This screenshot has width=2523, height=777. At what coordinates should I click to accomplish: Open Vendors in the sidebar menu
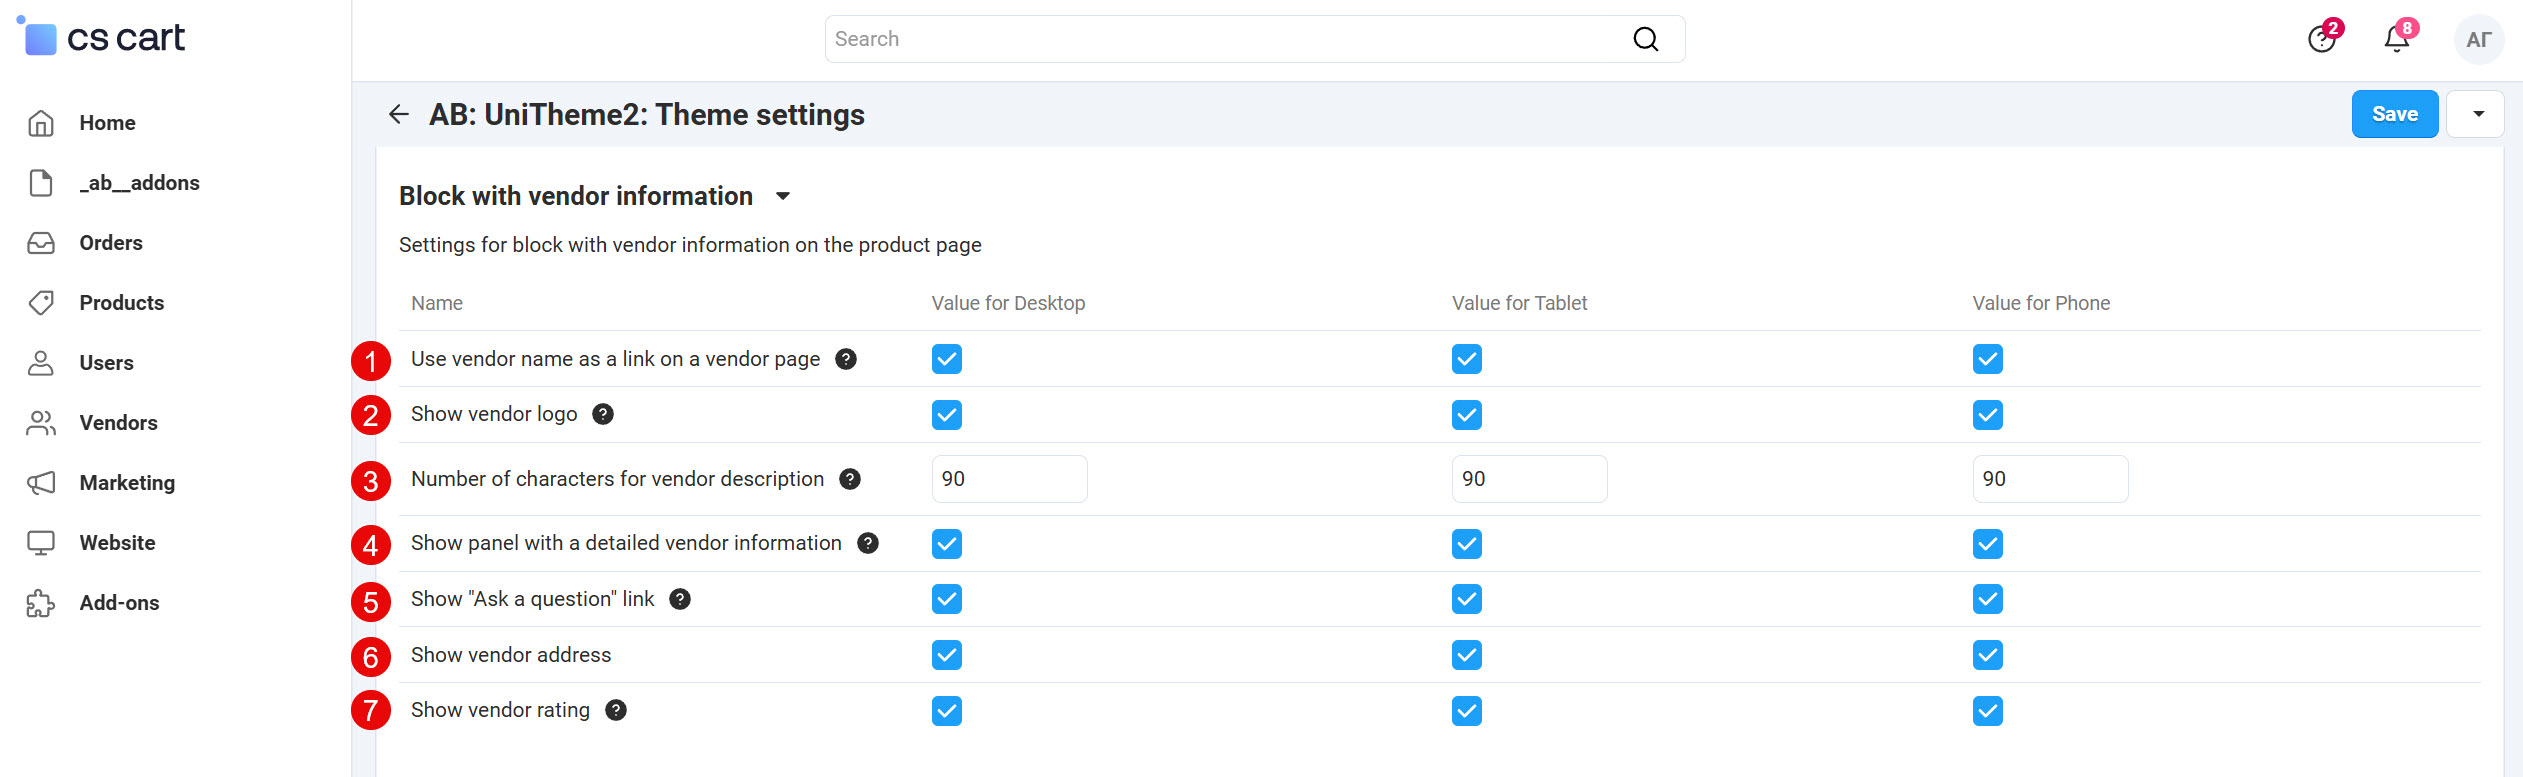coord(118,423)
